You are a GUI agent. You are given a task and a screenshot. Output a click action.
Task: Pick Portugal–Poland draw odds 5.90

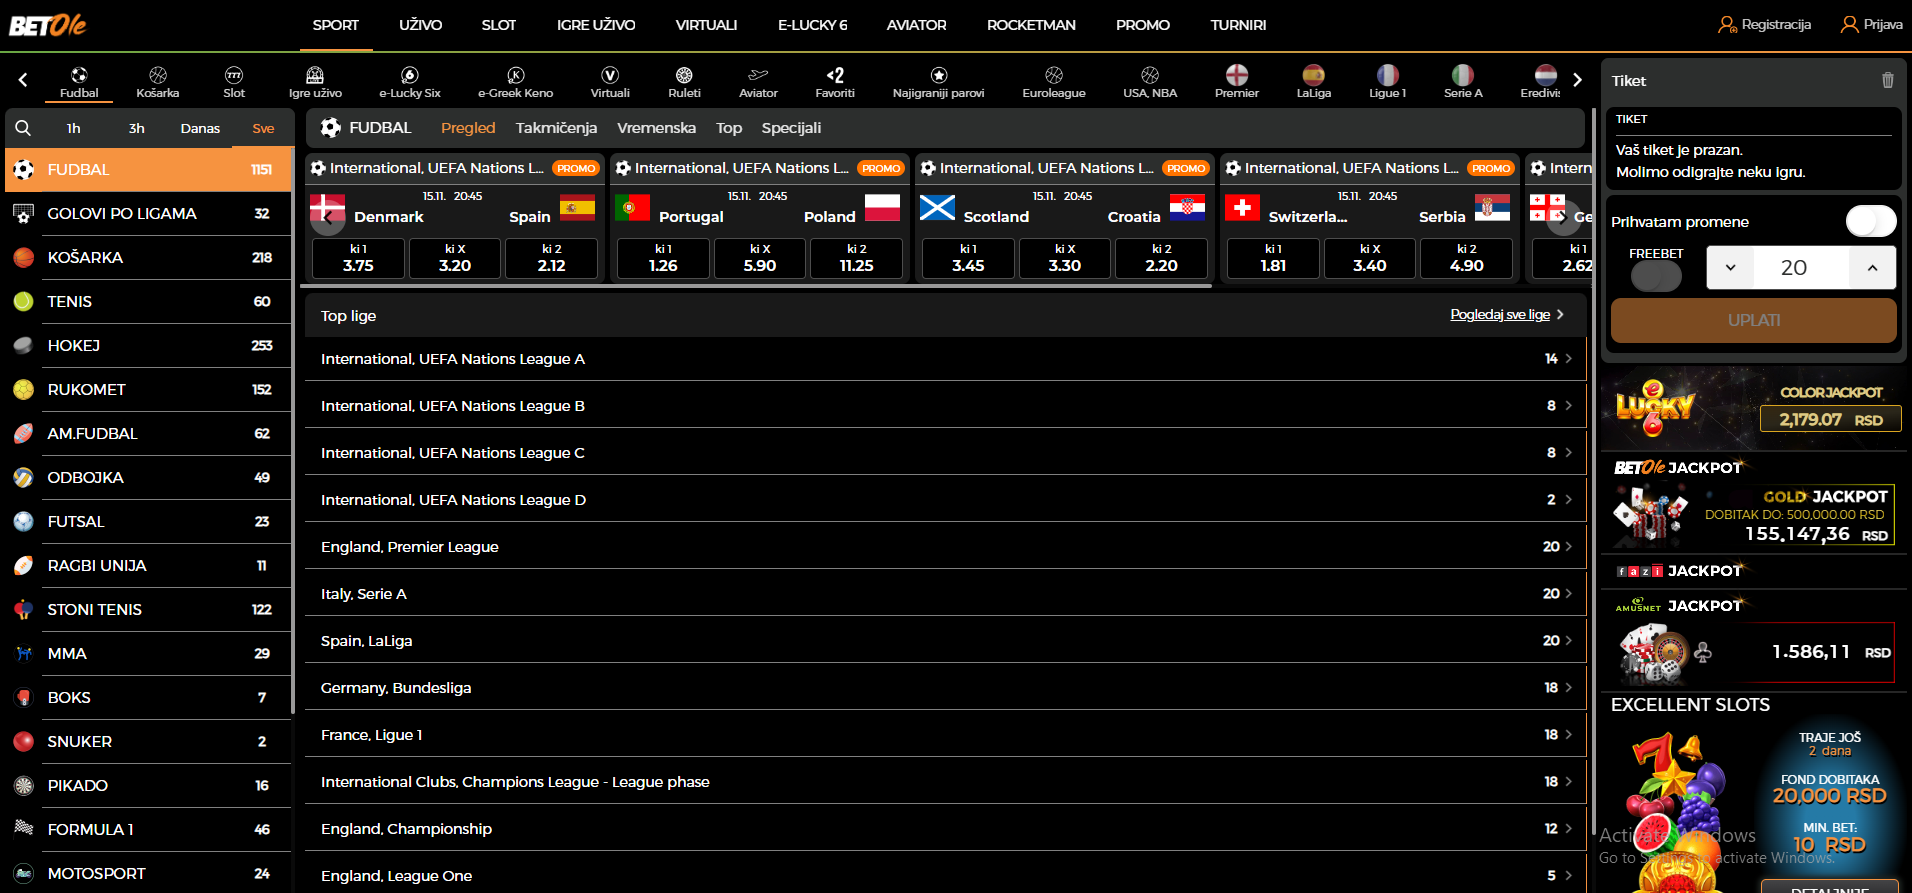coord(760,258)
